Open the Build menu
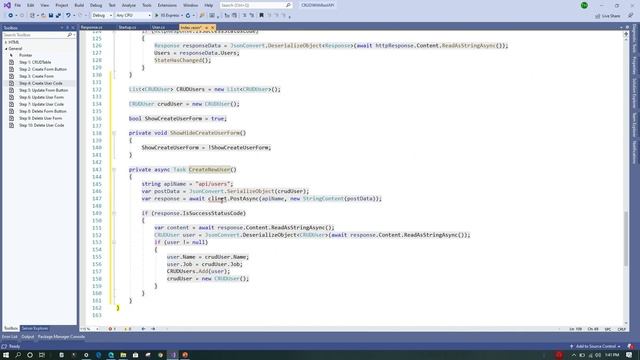 [79, 5]
